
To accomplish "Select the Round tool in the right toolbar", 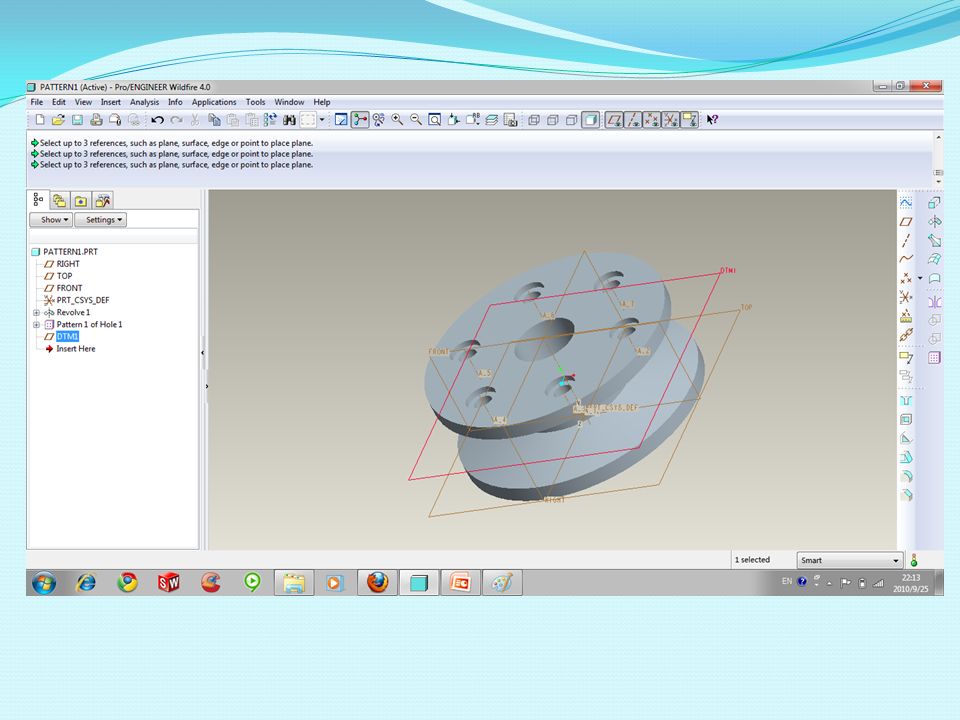I will pos(906,476).
